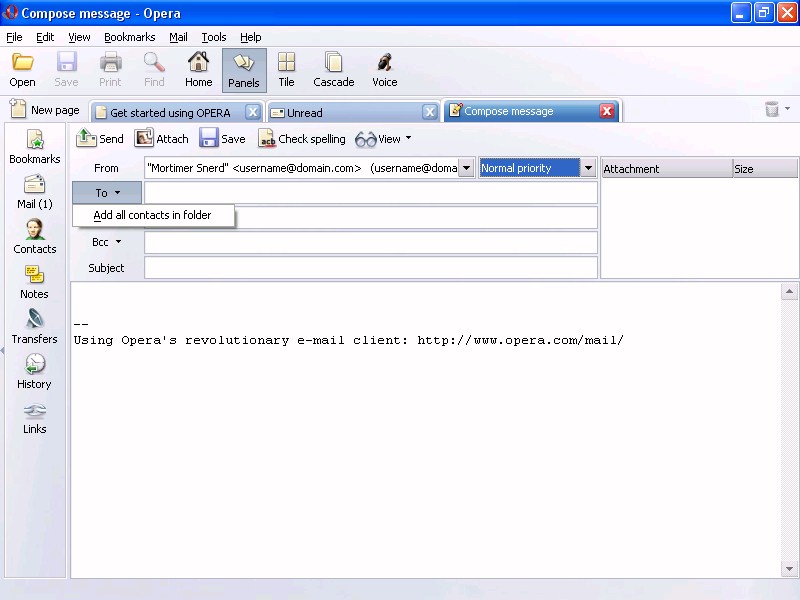Image resolution: width=800 pixels, height=600 pixels.
Task: Click the Save icon in main toolbar
Action: (x=66, y=70)
